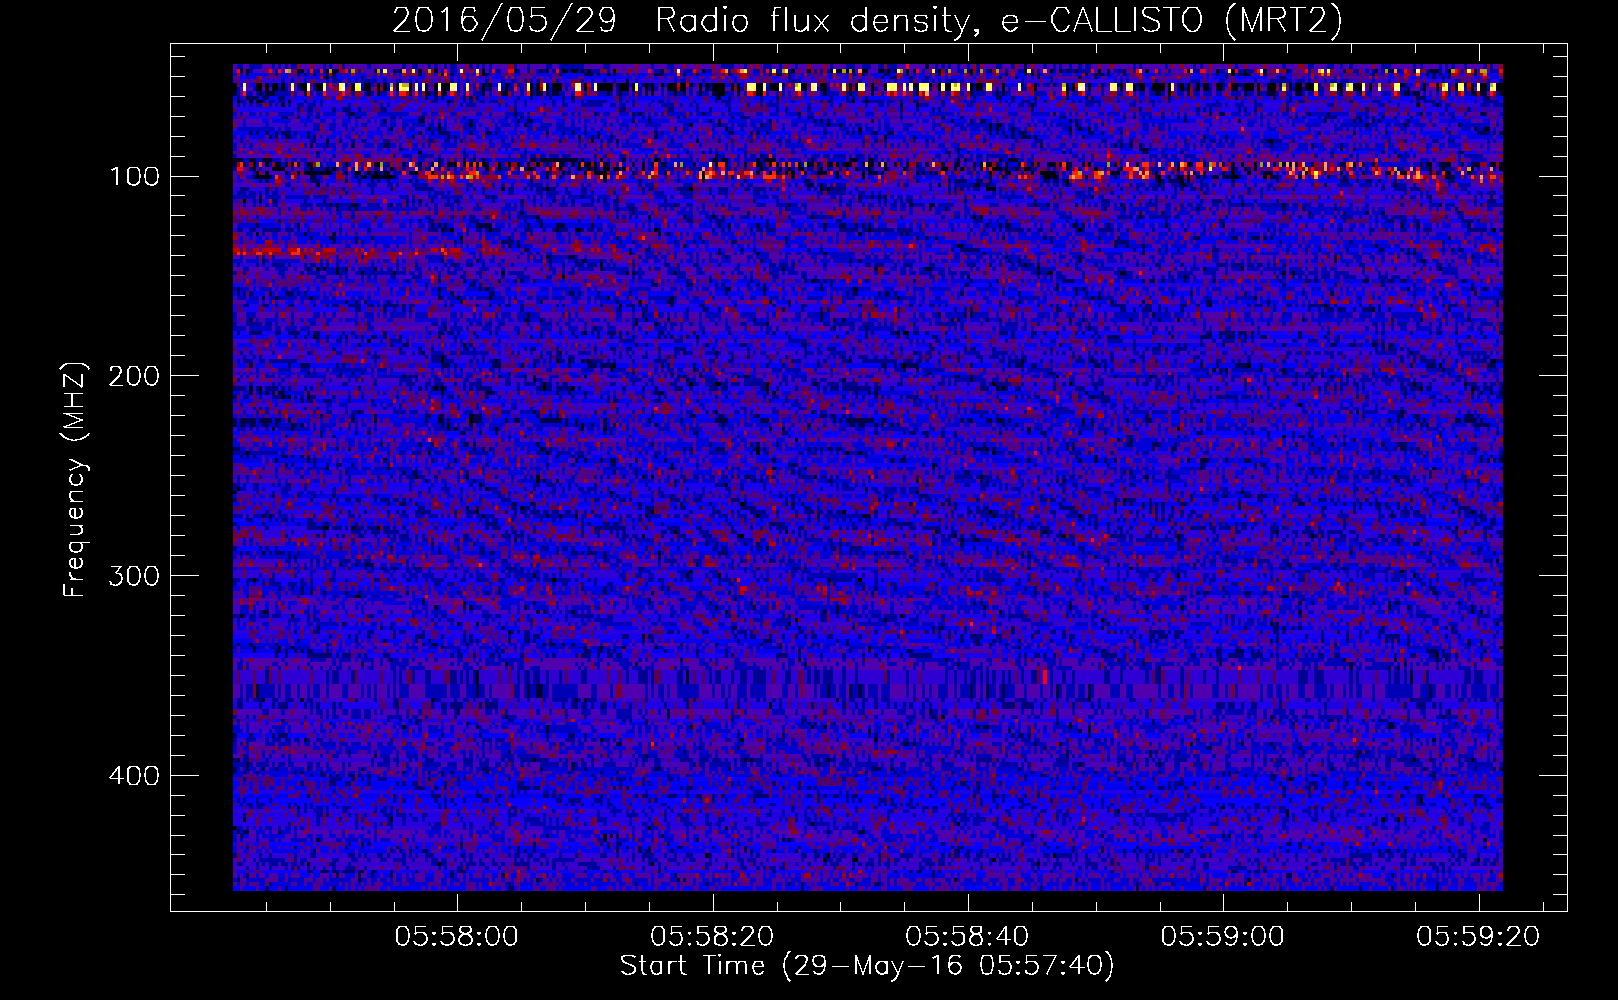Click the 400 frequency tick label

coord(134,776)
